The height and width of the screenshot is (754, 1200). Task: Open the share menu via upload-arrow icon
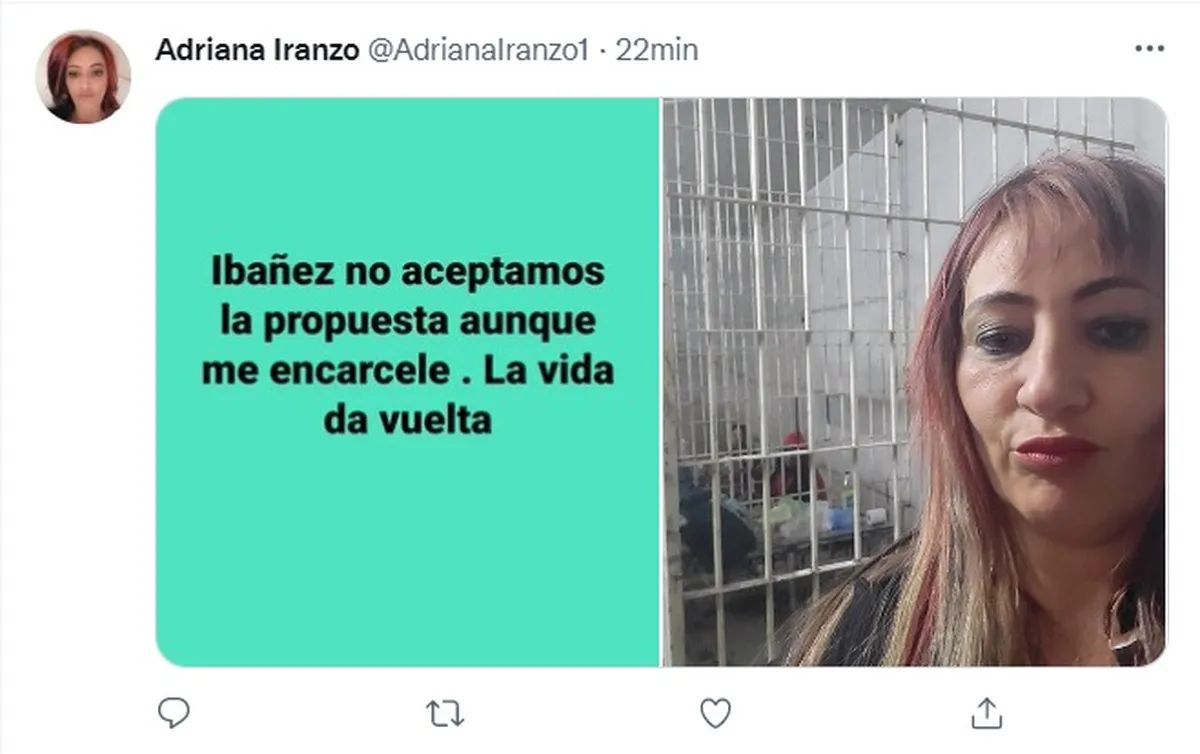coord(986,713)
